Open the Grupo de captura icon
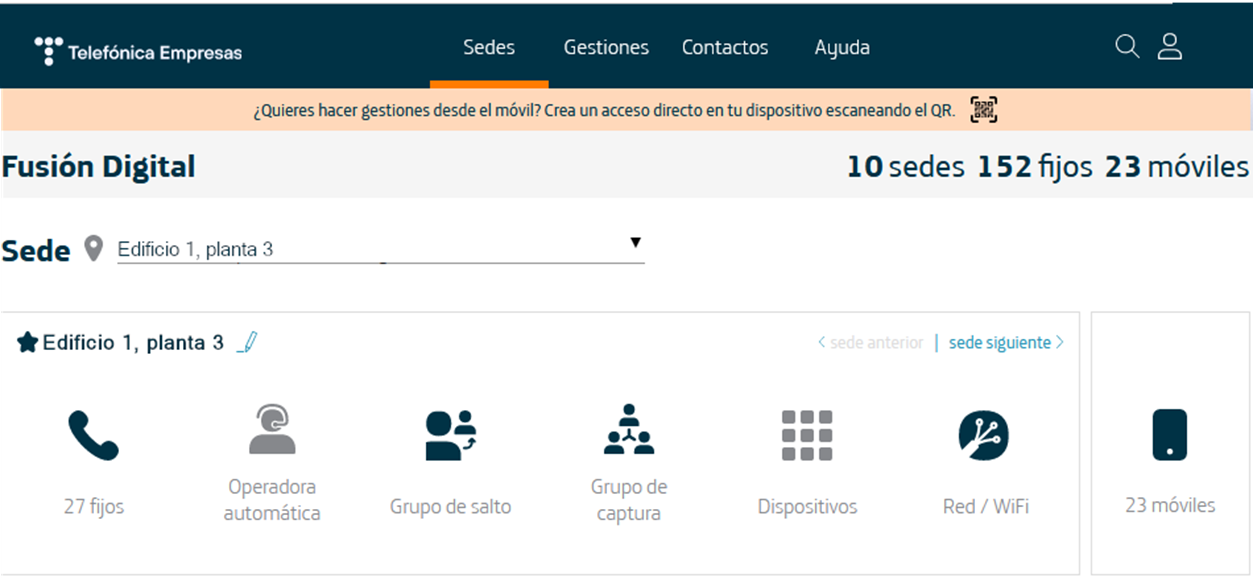The height and width of the screenshot is (578, 1253). pyautogui.click(x=628, y=430)
